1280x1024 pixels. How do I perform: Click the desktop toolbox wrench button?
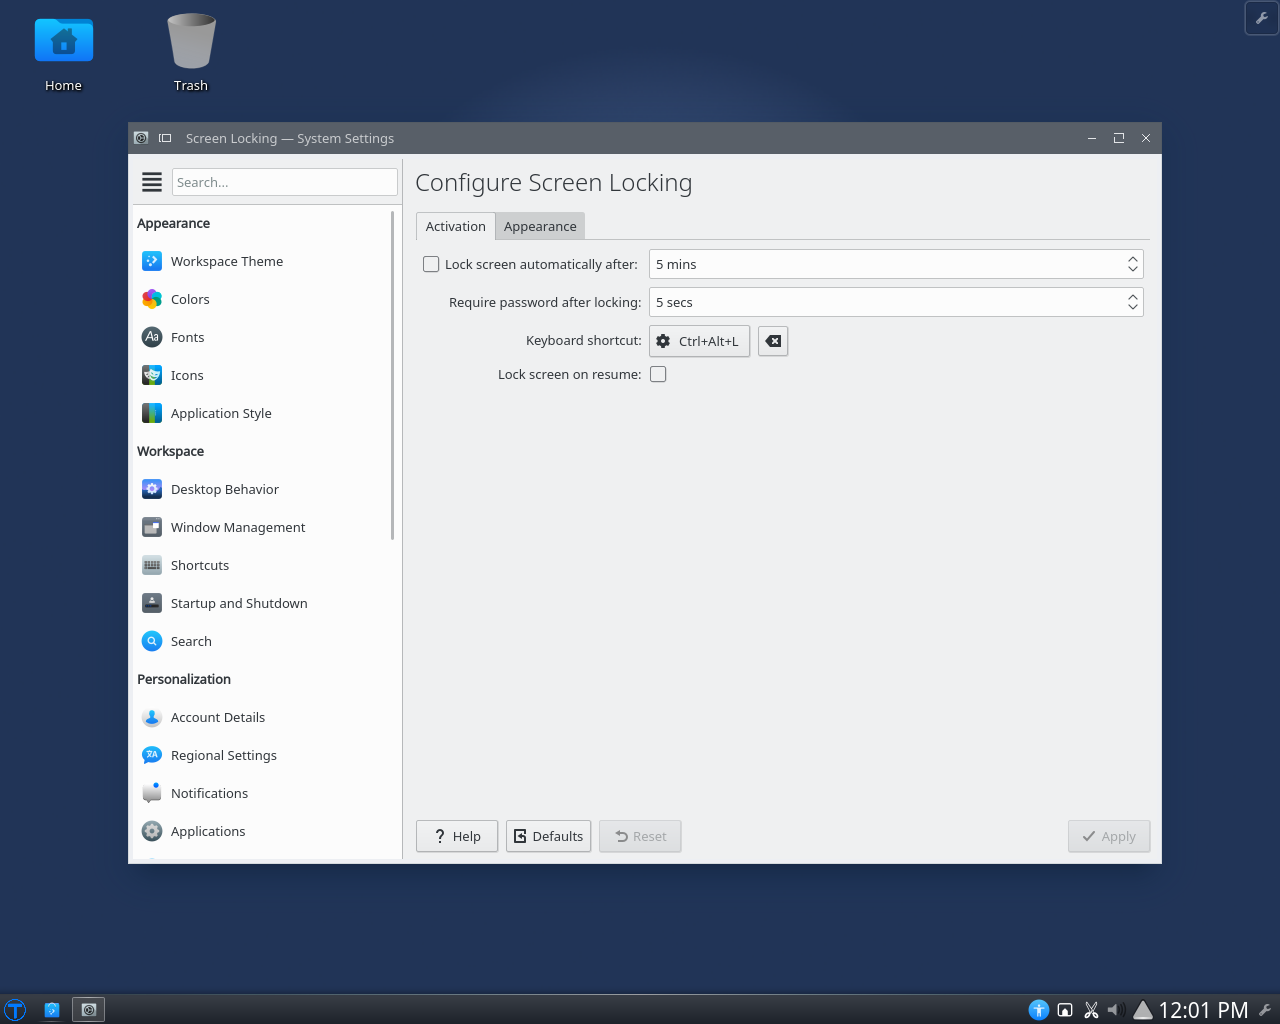(1262, 18)
